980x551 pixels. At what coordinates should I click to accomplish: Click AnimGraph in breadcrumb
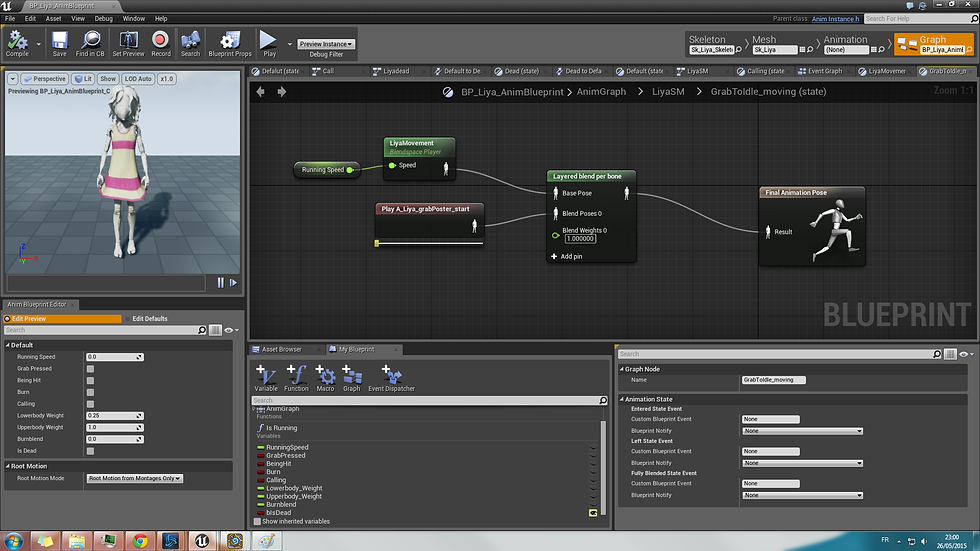coord(601,92)
